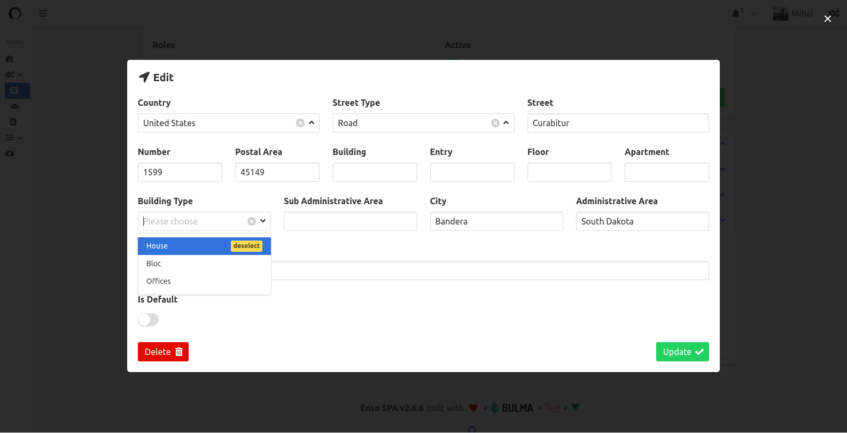The height and width of the screenshot is (433, 847).
Task: Click the green Update button
Action: (x=682, y=352)
